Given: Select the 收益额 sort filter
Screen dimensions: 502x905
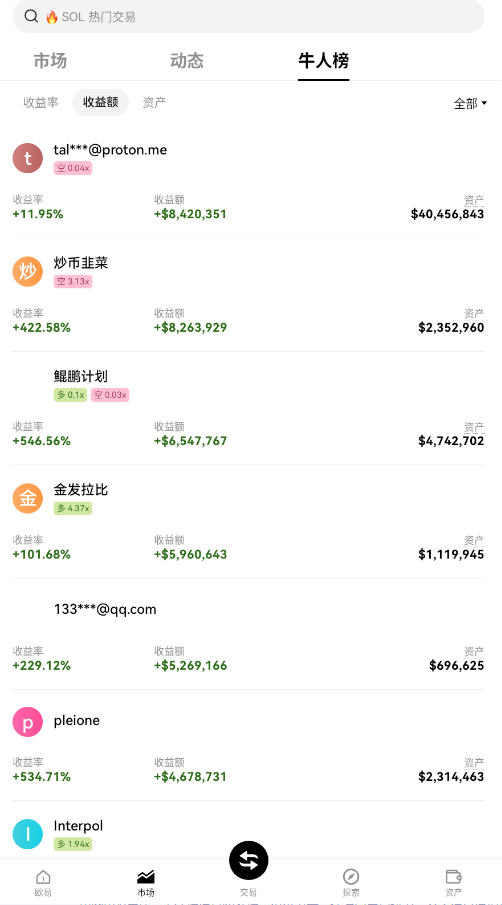Looking at the screenshot, I should click(x=100, y=102).
